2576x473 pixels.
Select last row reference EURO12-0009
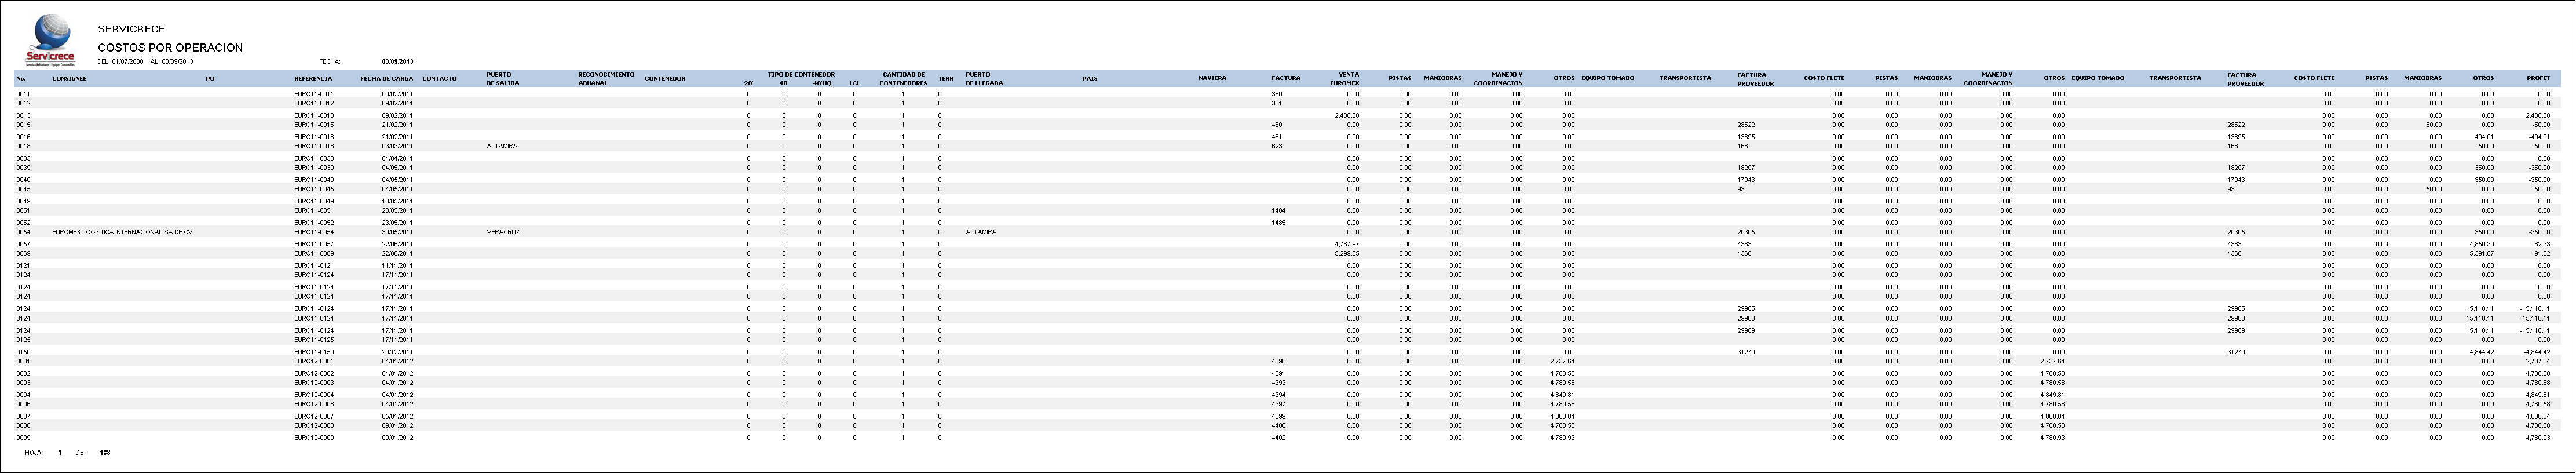pyautogui.click(x=313, y=438)
